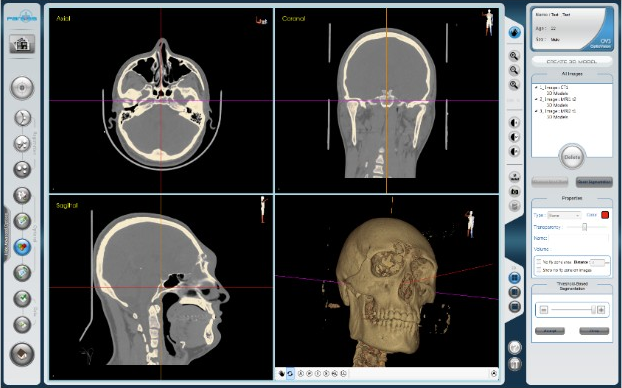This screenshot has height=388, width=622.
Task: Click the P view button in 3D toolbar
Action: coord(309,373)
